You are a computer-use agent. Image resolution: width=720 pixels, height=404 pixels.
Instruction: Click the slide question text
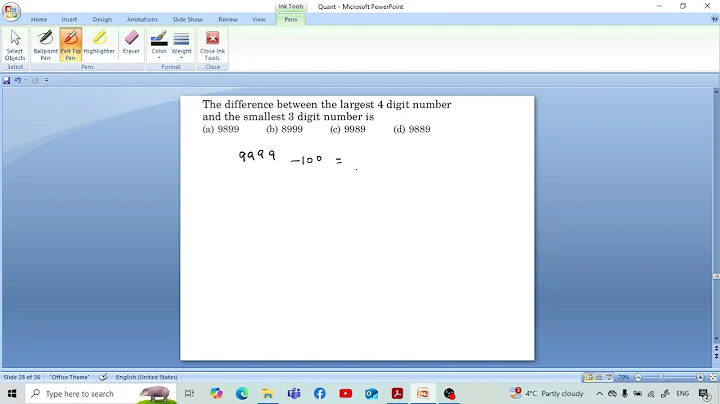click(326, 111)
